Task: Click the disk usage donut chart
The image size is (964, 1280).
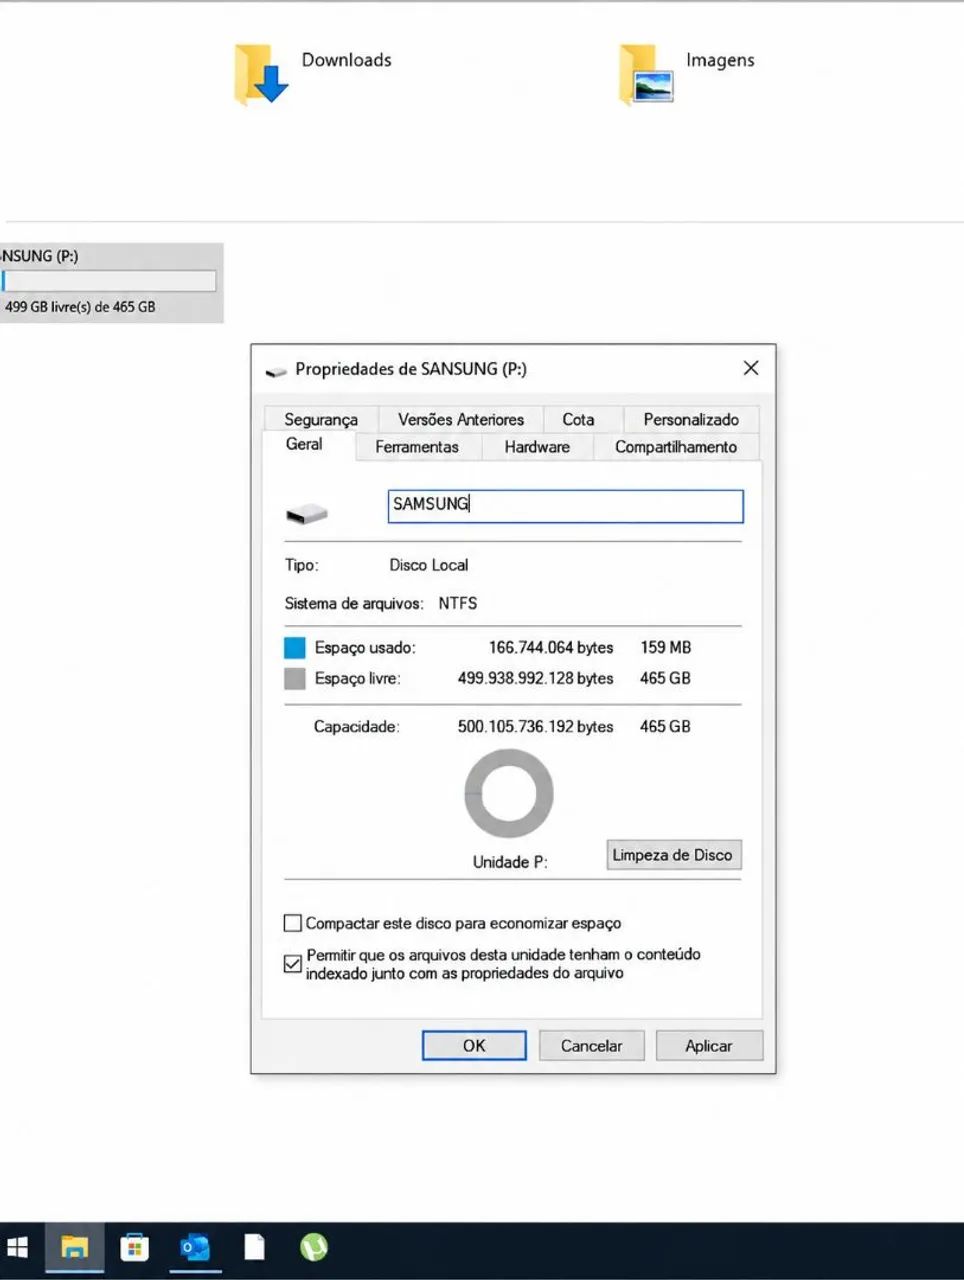Action: 509,794
